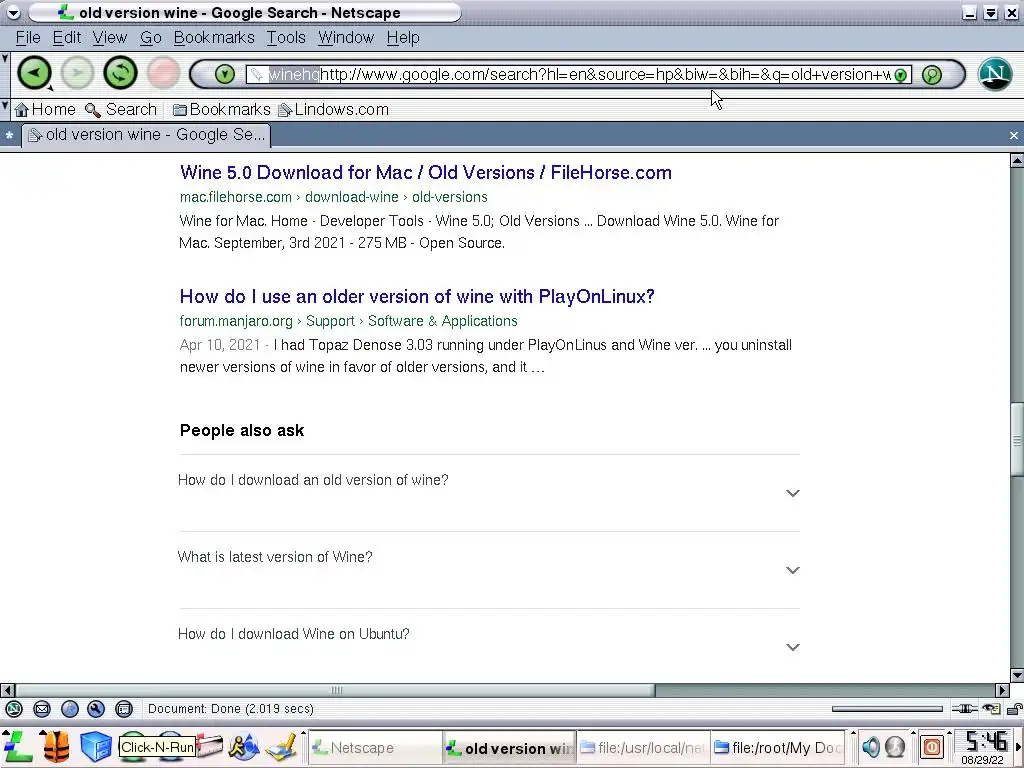Image resolution: width=1024 pixels, height=768 pixels.
Task: Click the greyed-out Forward arrow button
Action: point(77,72)
